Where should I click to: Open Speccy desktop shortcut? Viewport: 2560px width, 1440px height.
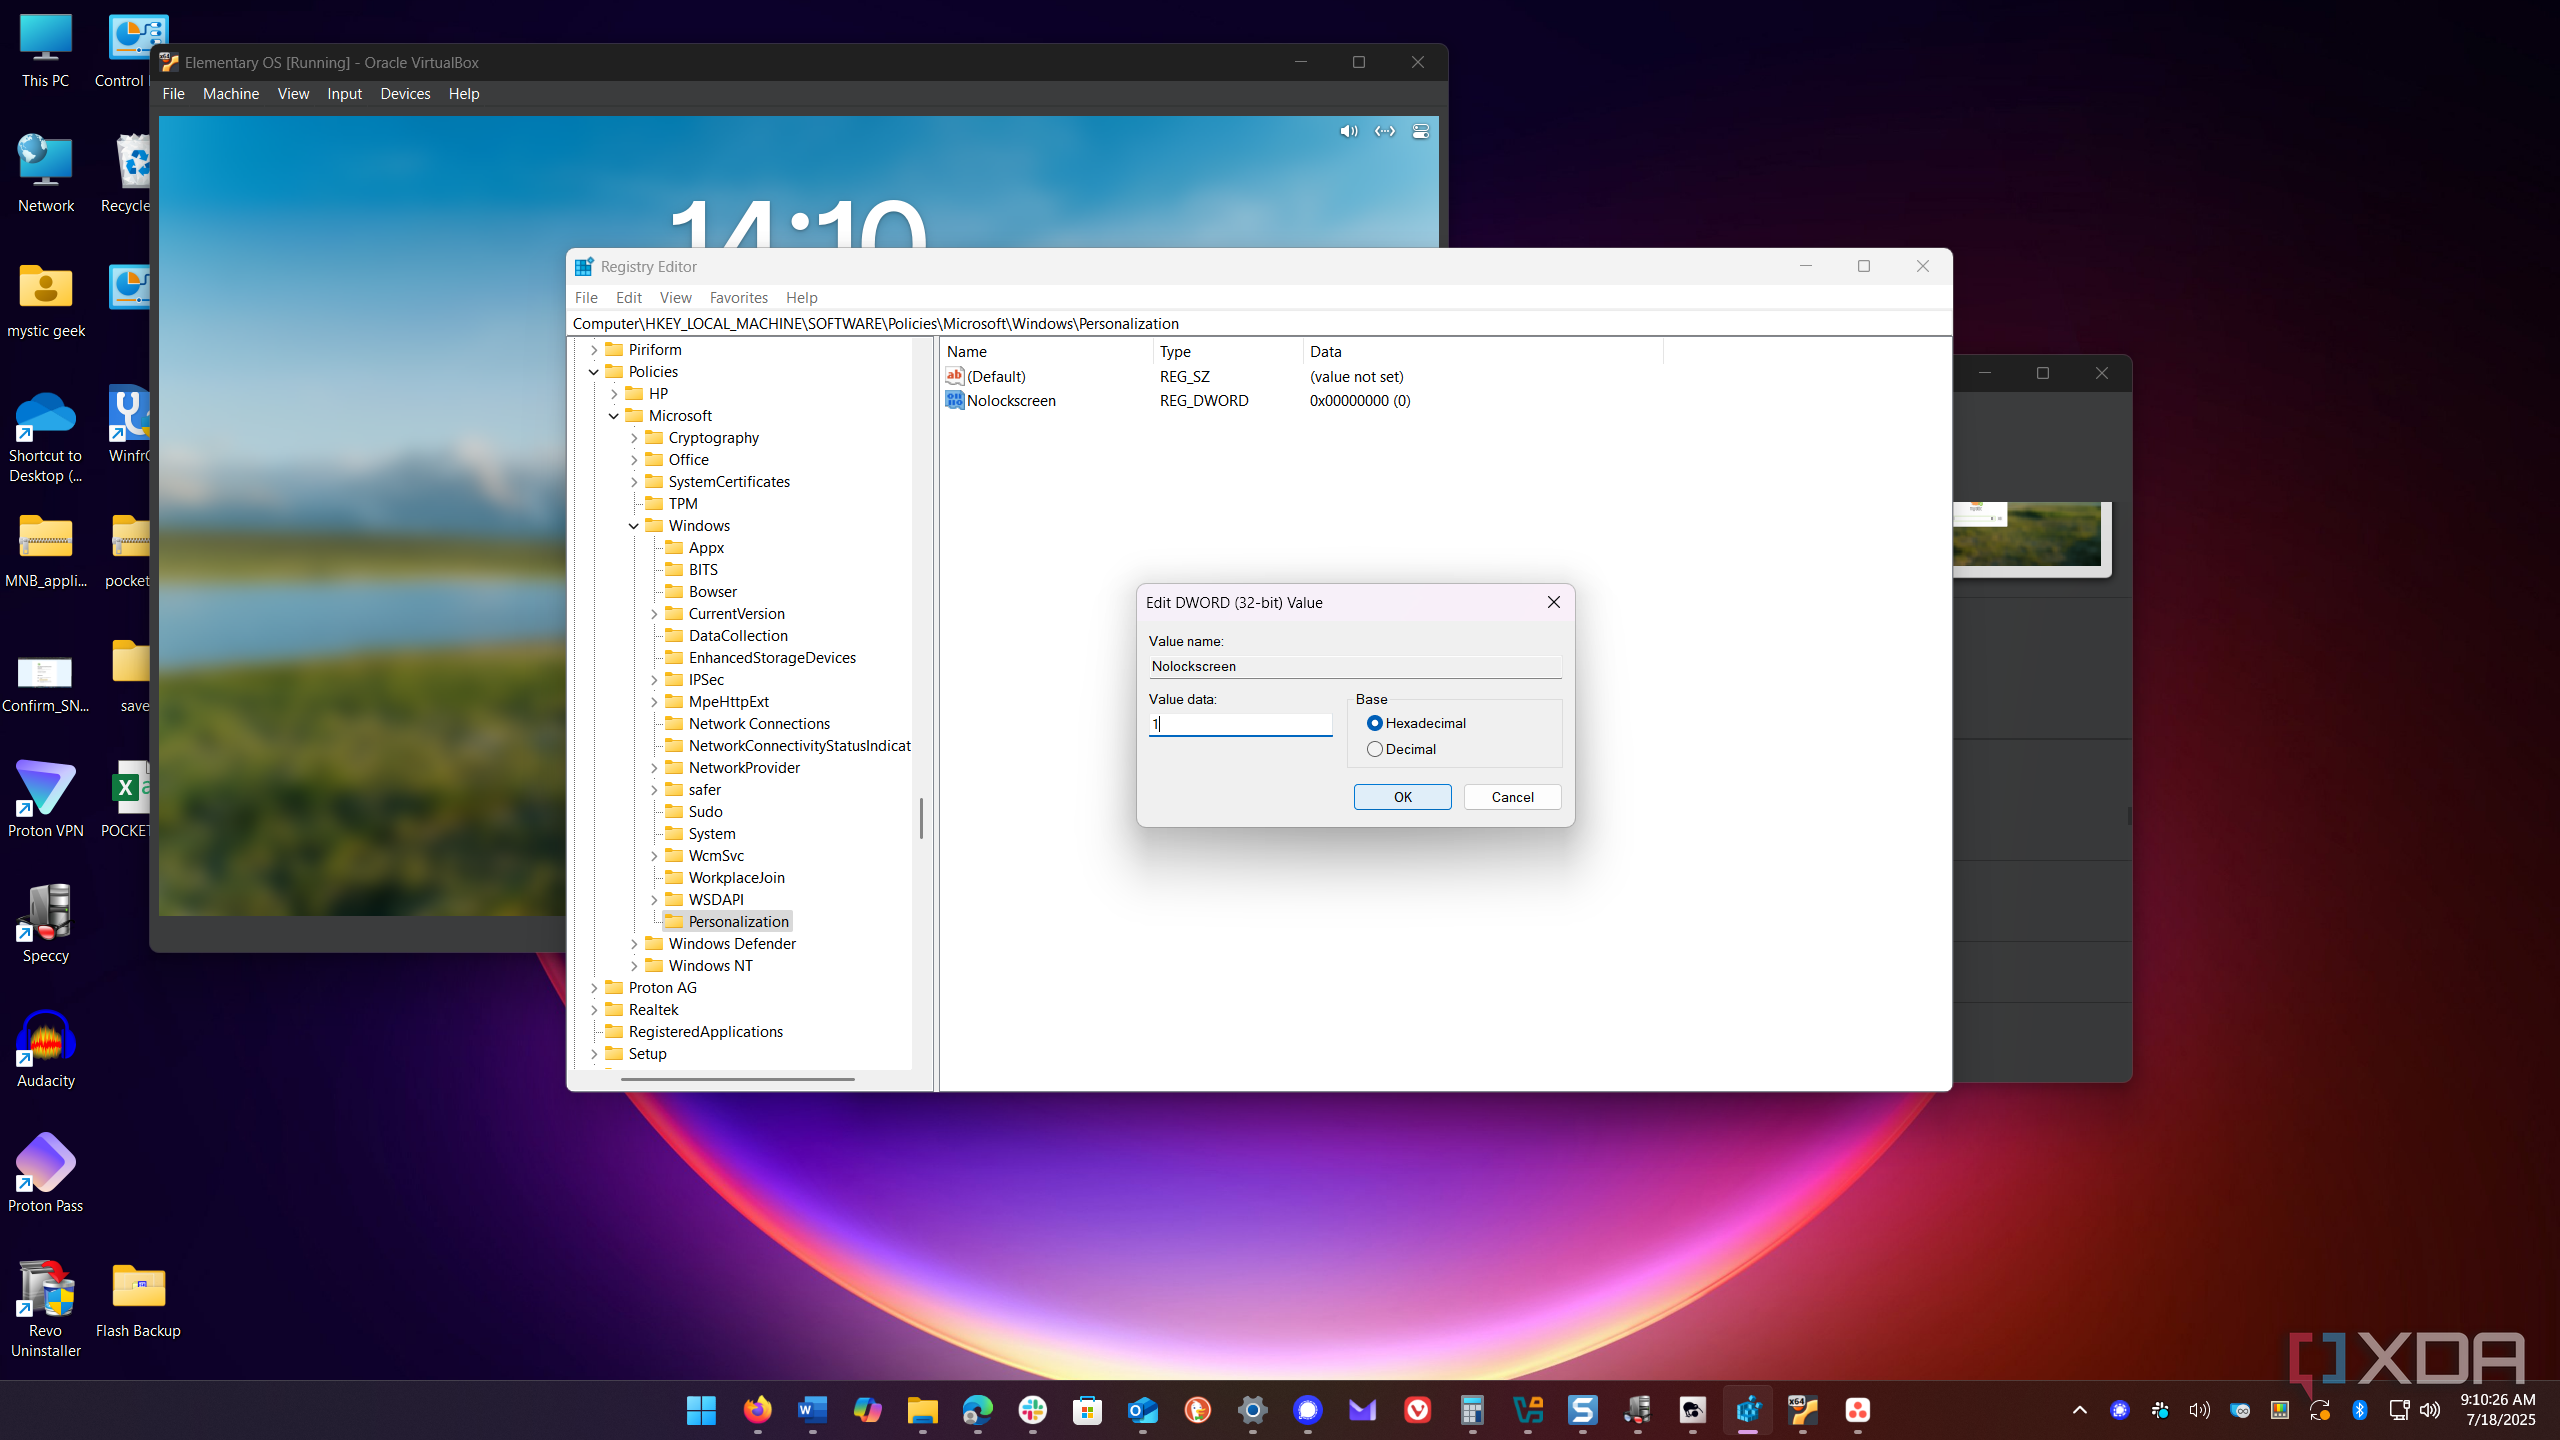point(46,923)
